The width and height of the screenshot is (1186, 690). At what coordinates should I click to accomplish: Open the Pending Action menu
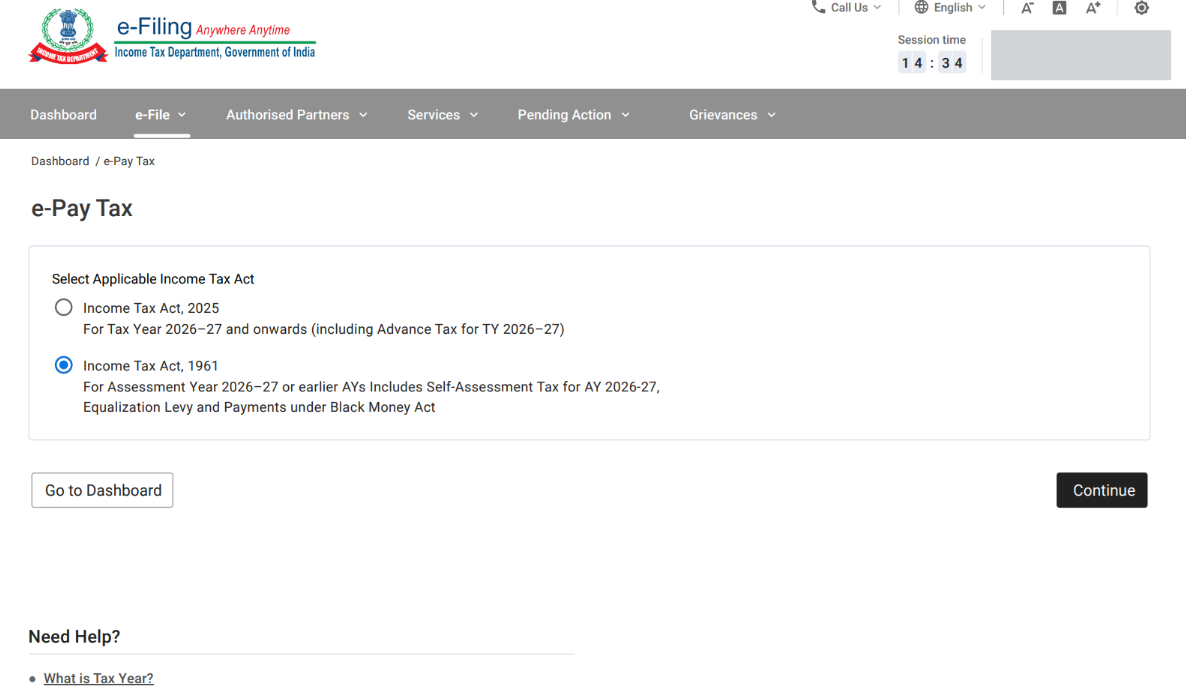[573, 115]
